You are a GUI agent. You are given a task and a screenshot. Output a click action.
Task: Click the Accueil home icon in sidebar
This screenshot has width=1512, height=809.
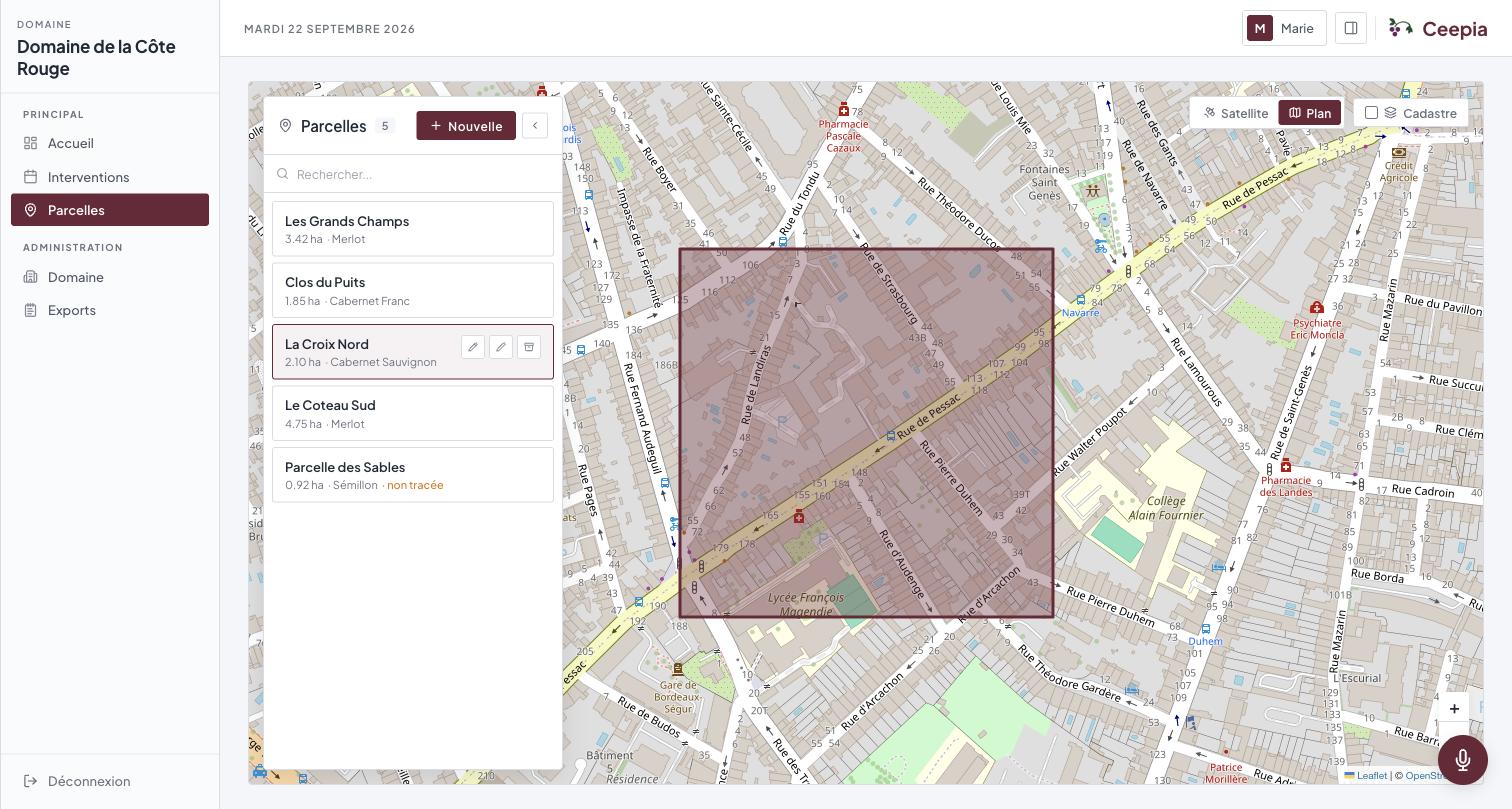31,143
